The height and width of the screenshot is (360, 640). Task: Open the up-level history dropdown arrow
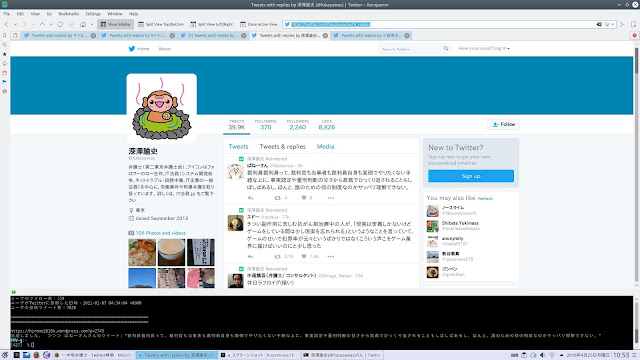(51, 24)
